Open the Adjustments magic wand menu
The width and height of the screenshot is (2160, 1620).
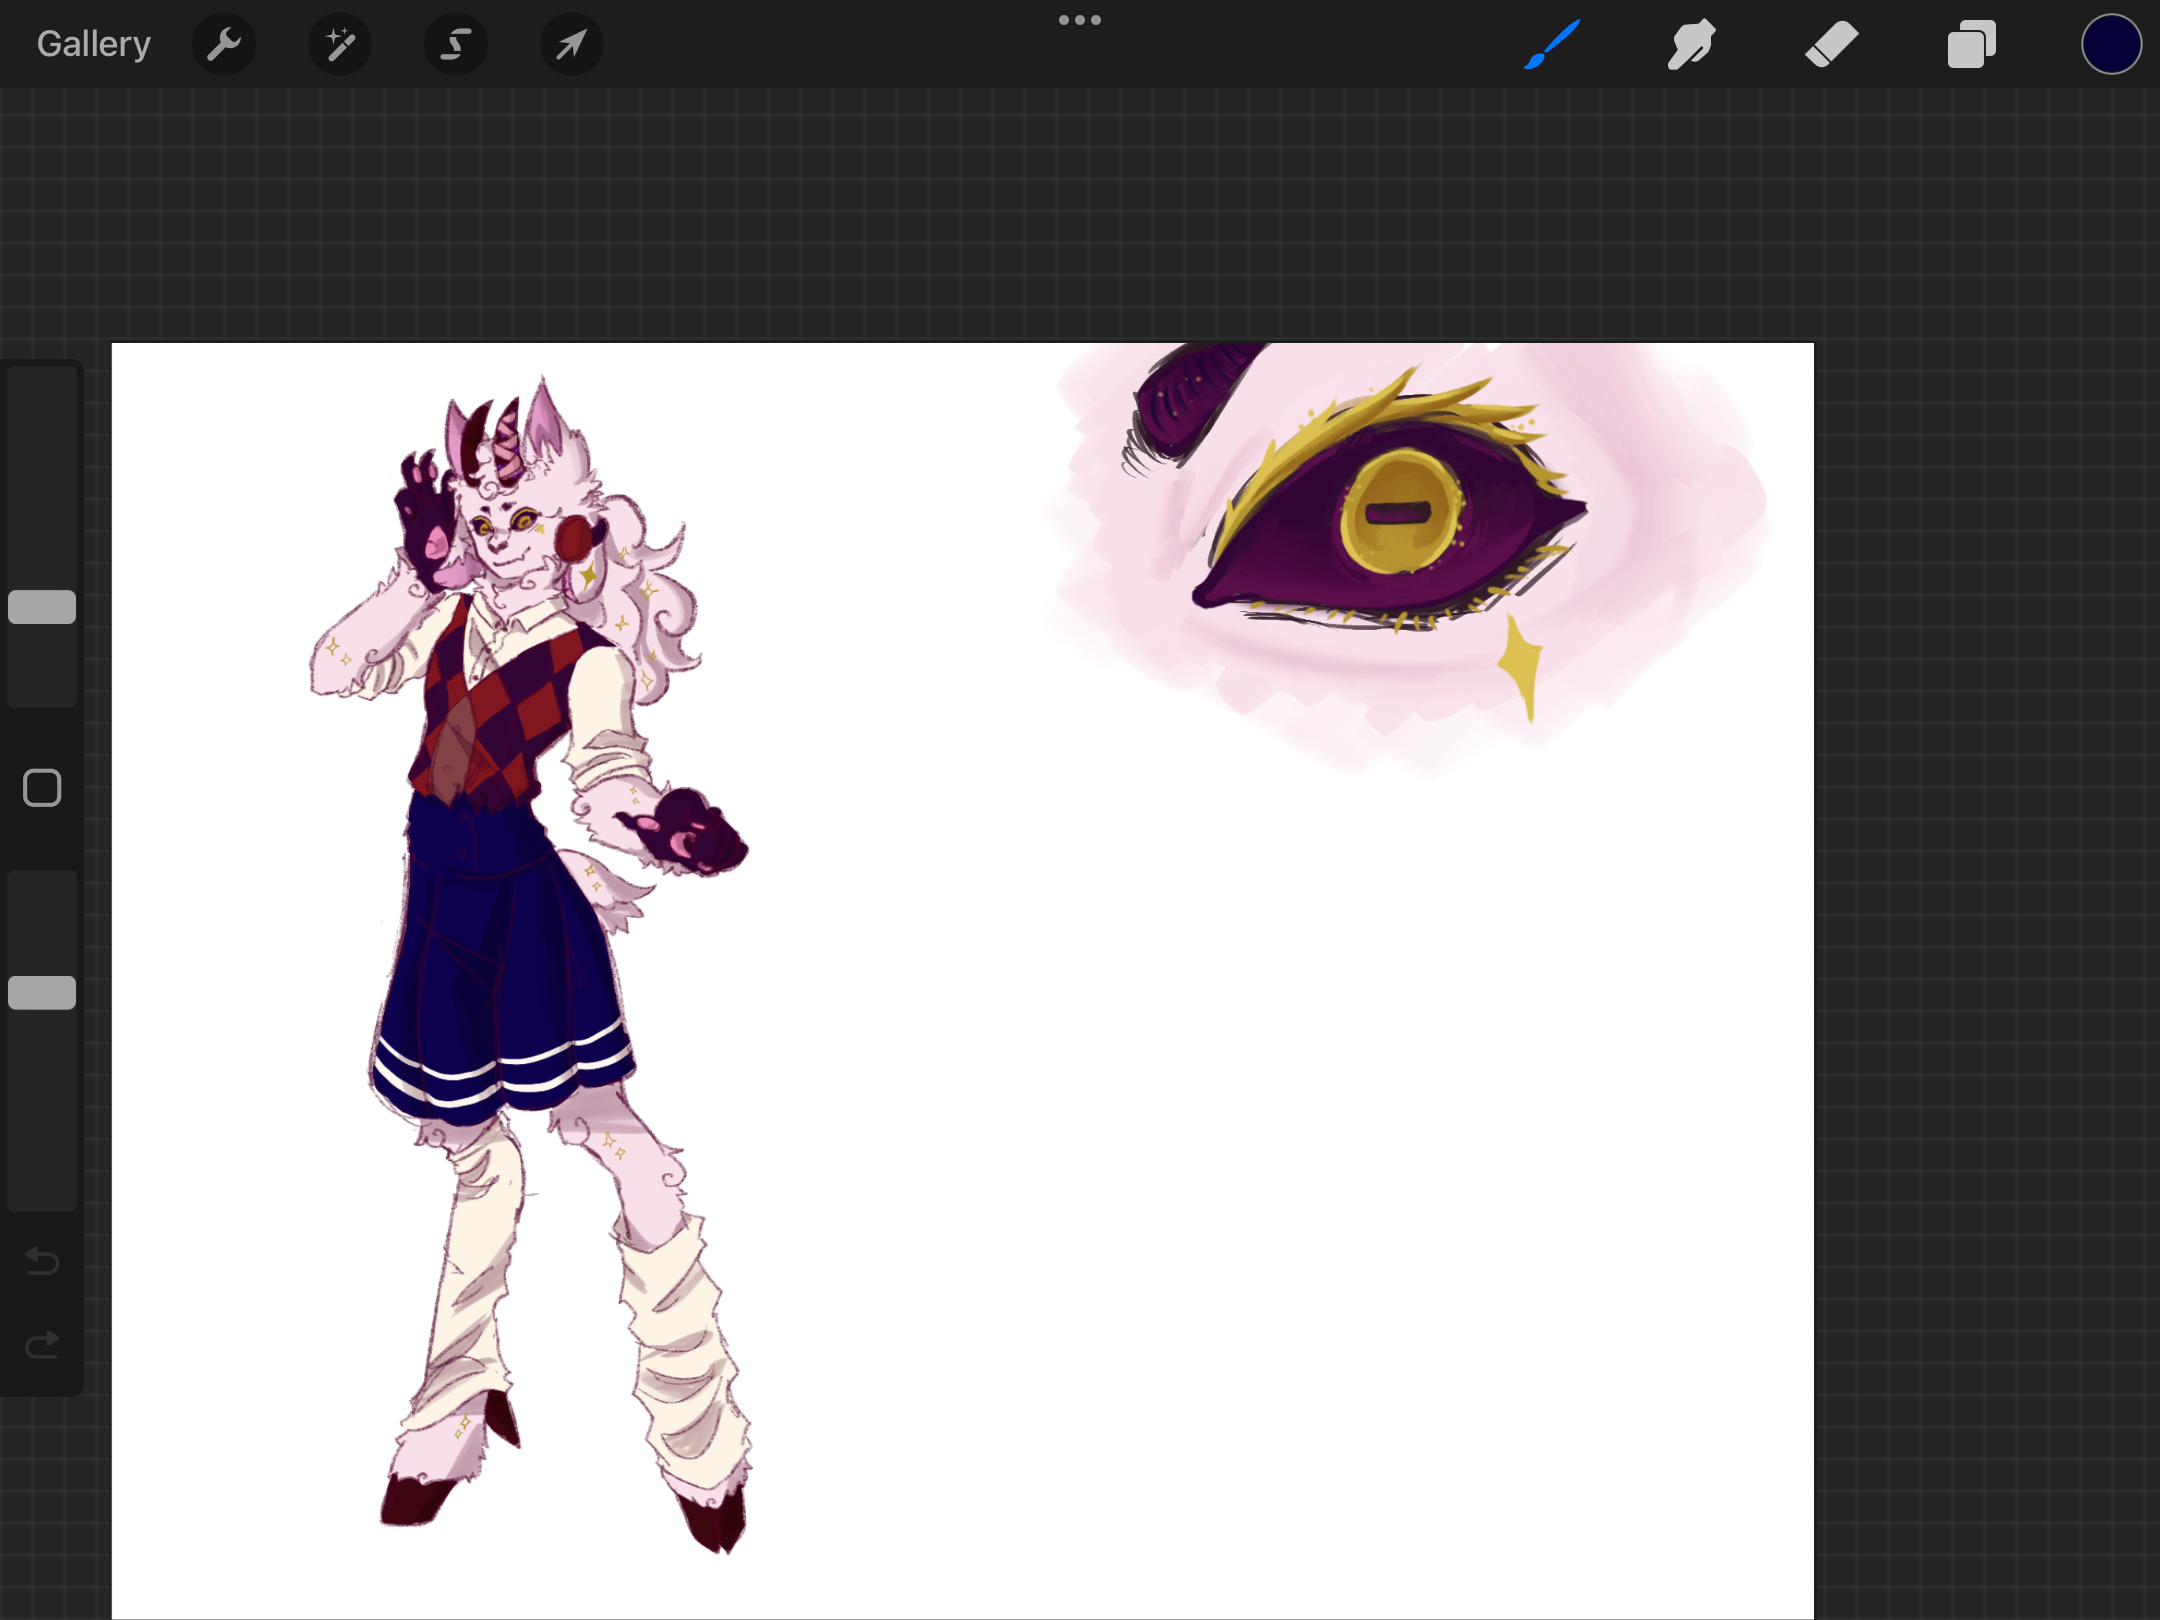[x=340, y=44]
